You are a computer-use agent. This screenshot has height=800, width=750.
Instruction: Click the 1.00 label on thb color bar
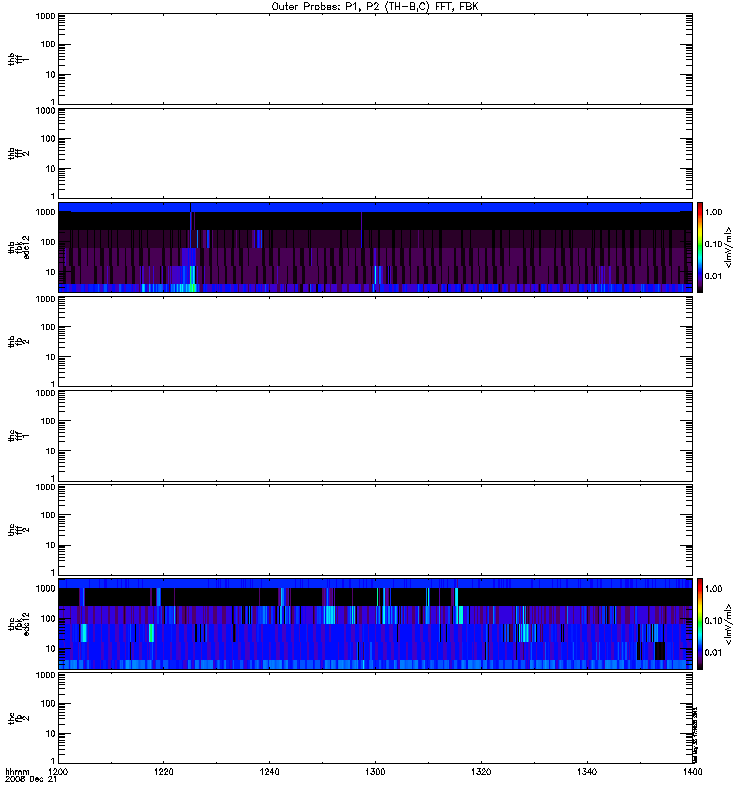point(713,212)
